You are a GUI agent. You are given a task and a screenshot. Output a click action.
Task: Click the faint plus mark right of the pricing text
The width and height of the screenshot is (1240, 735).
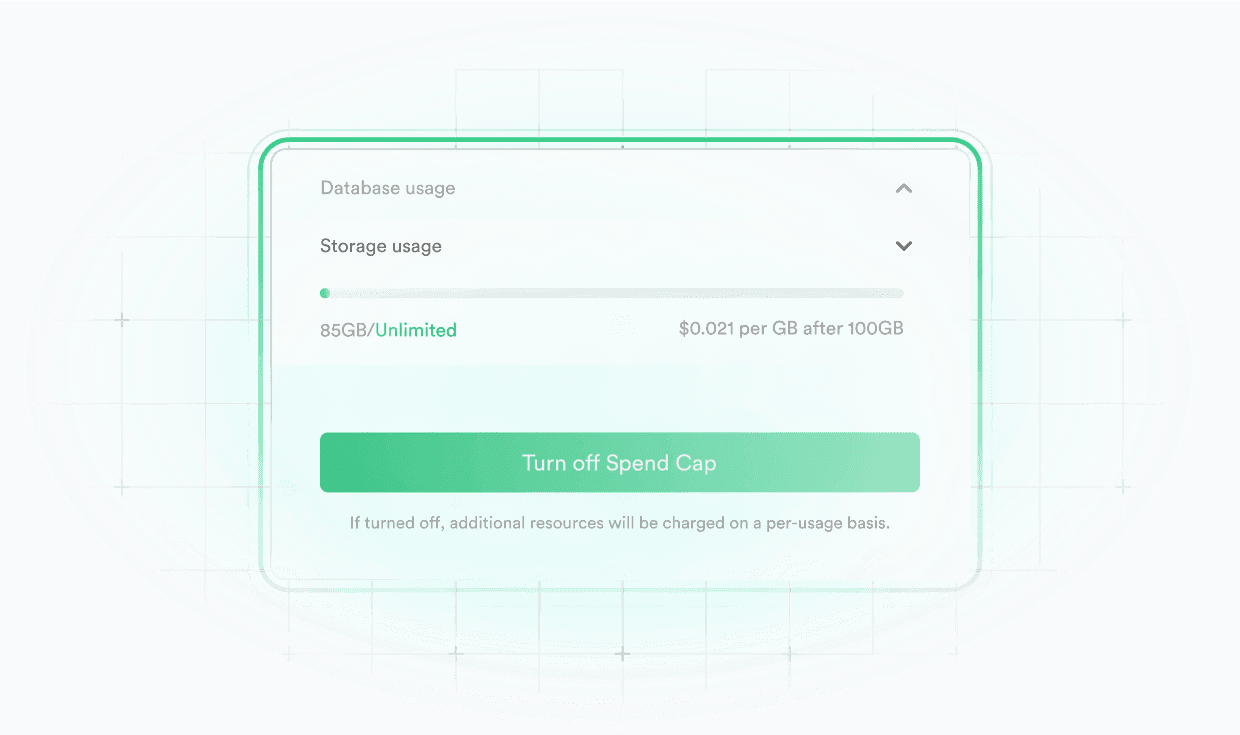click(1123, 320)
